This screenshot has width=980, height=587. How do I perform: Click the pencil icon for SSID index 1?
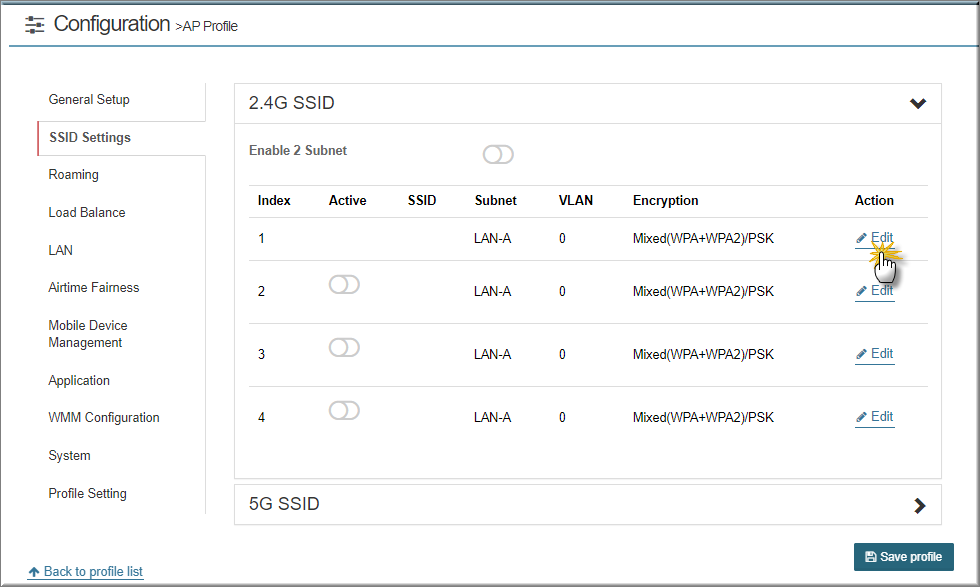tap(861, 238)
